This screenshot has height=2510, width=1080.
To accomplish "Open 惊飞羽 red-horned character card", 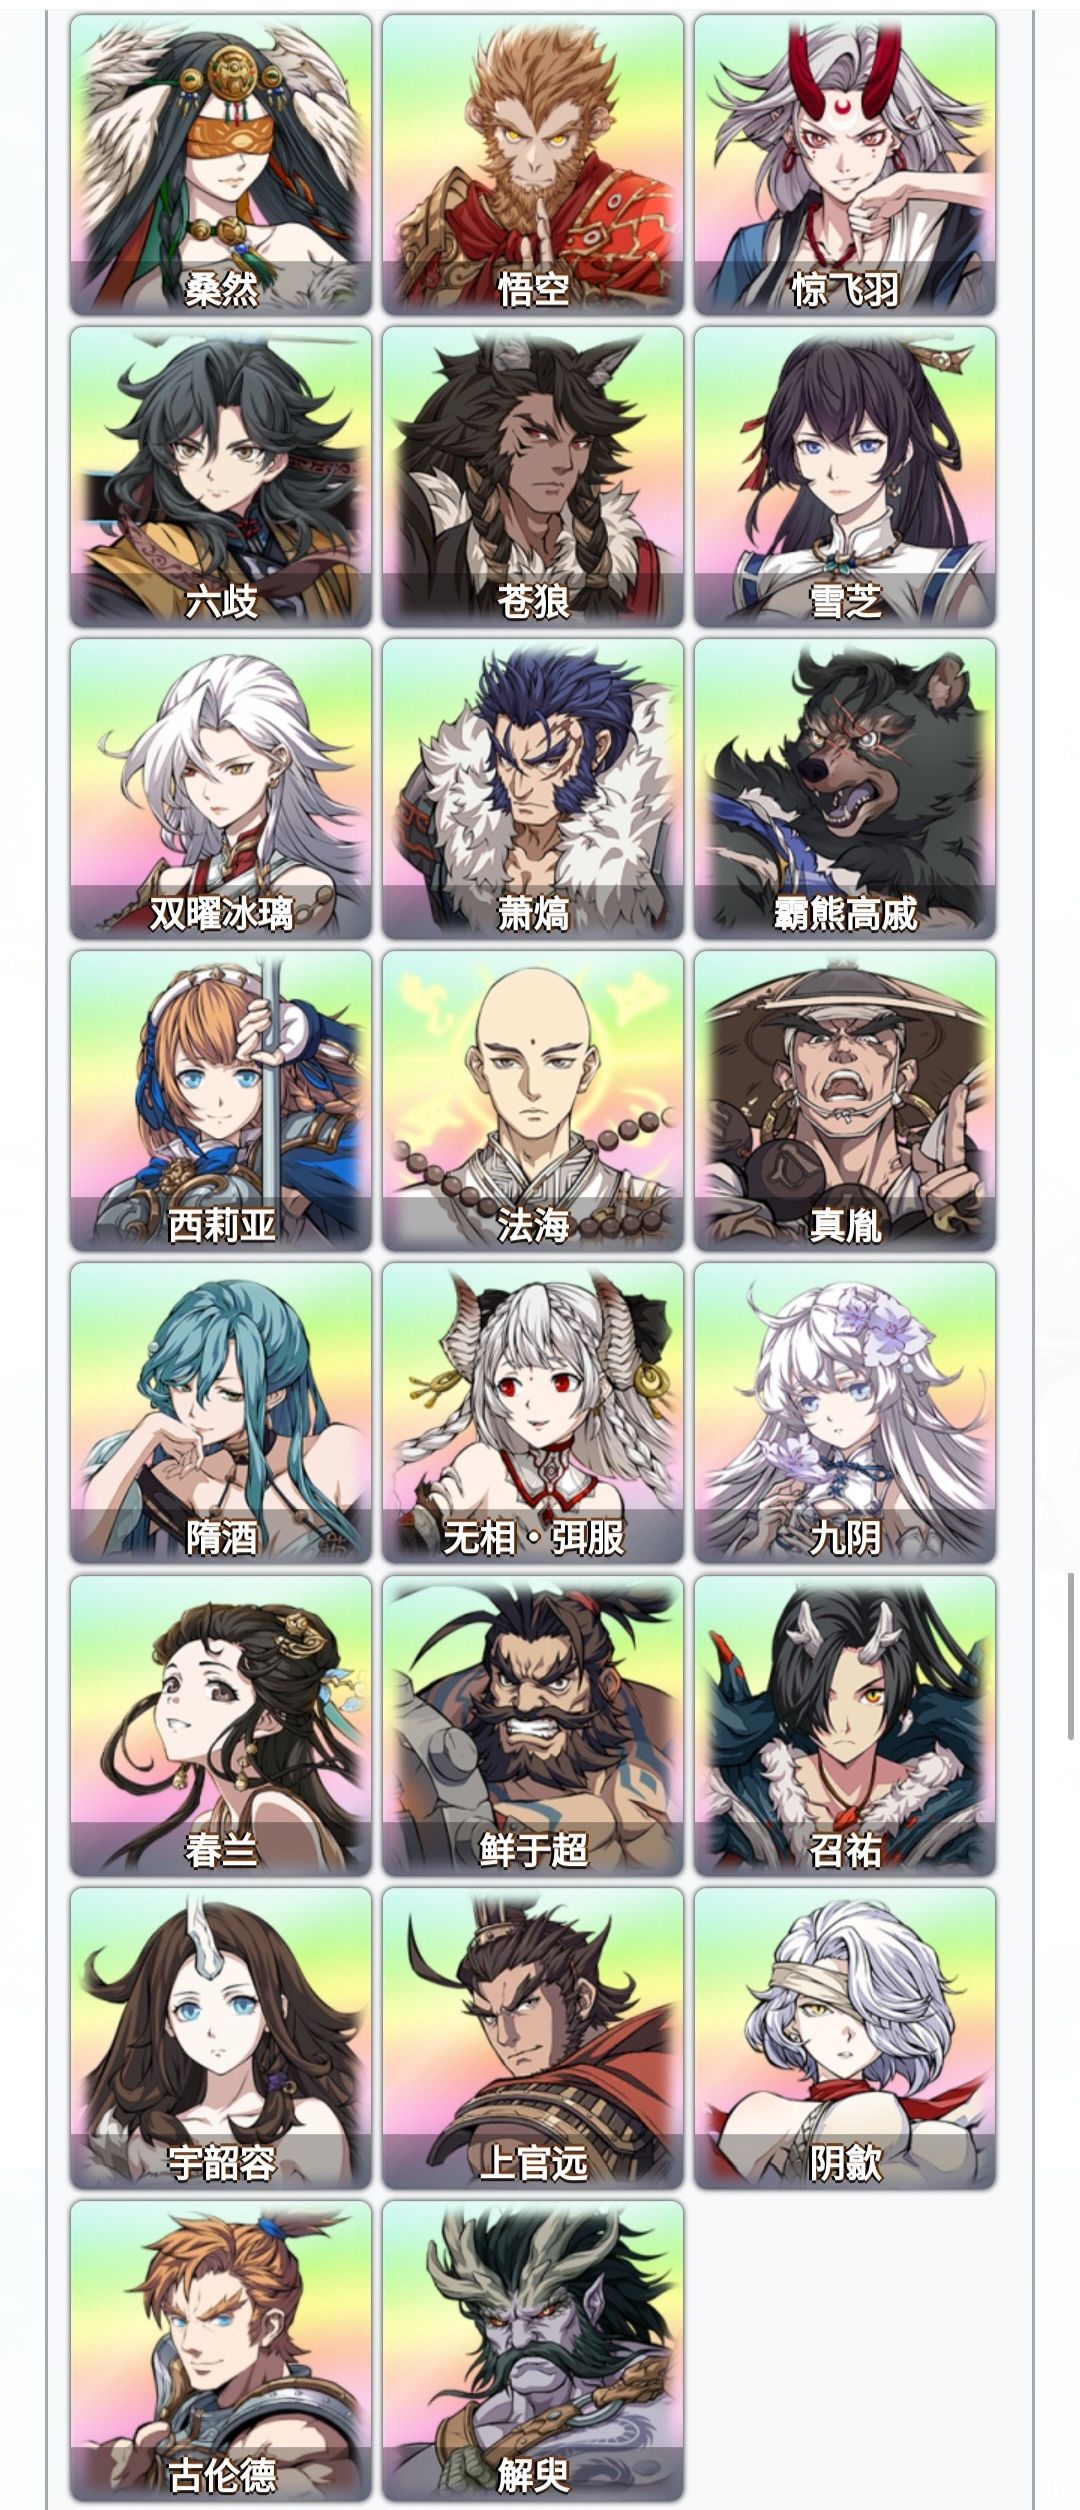I will (x=845, y=165).
